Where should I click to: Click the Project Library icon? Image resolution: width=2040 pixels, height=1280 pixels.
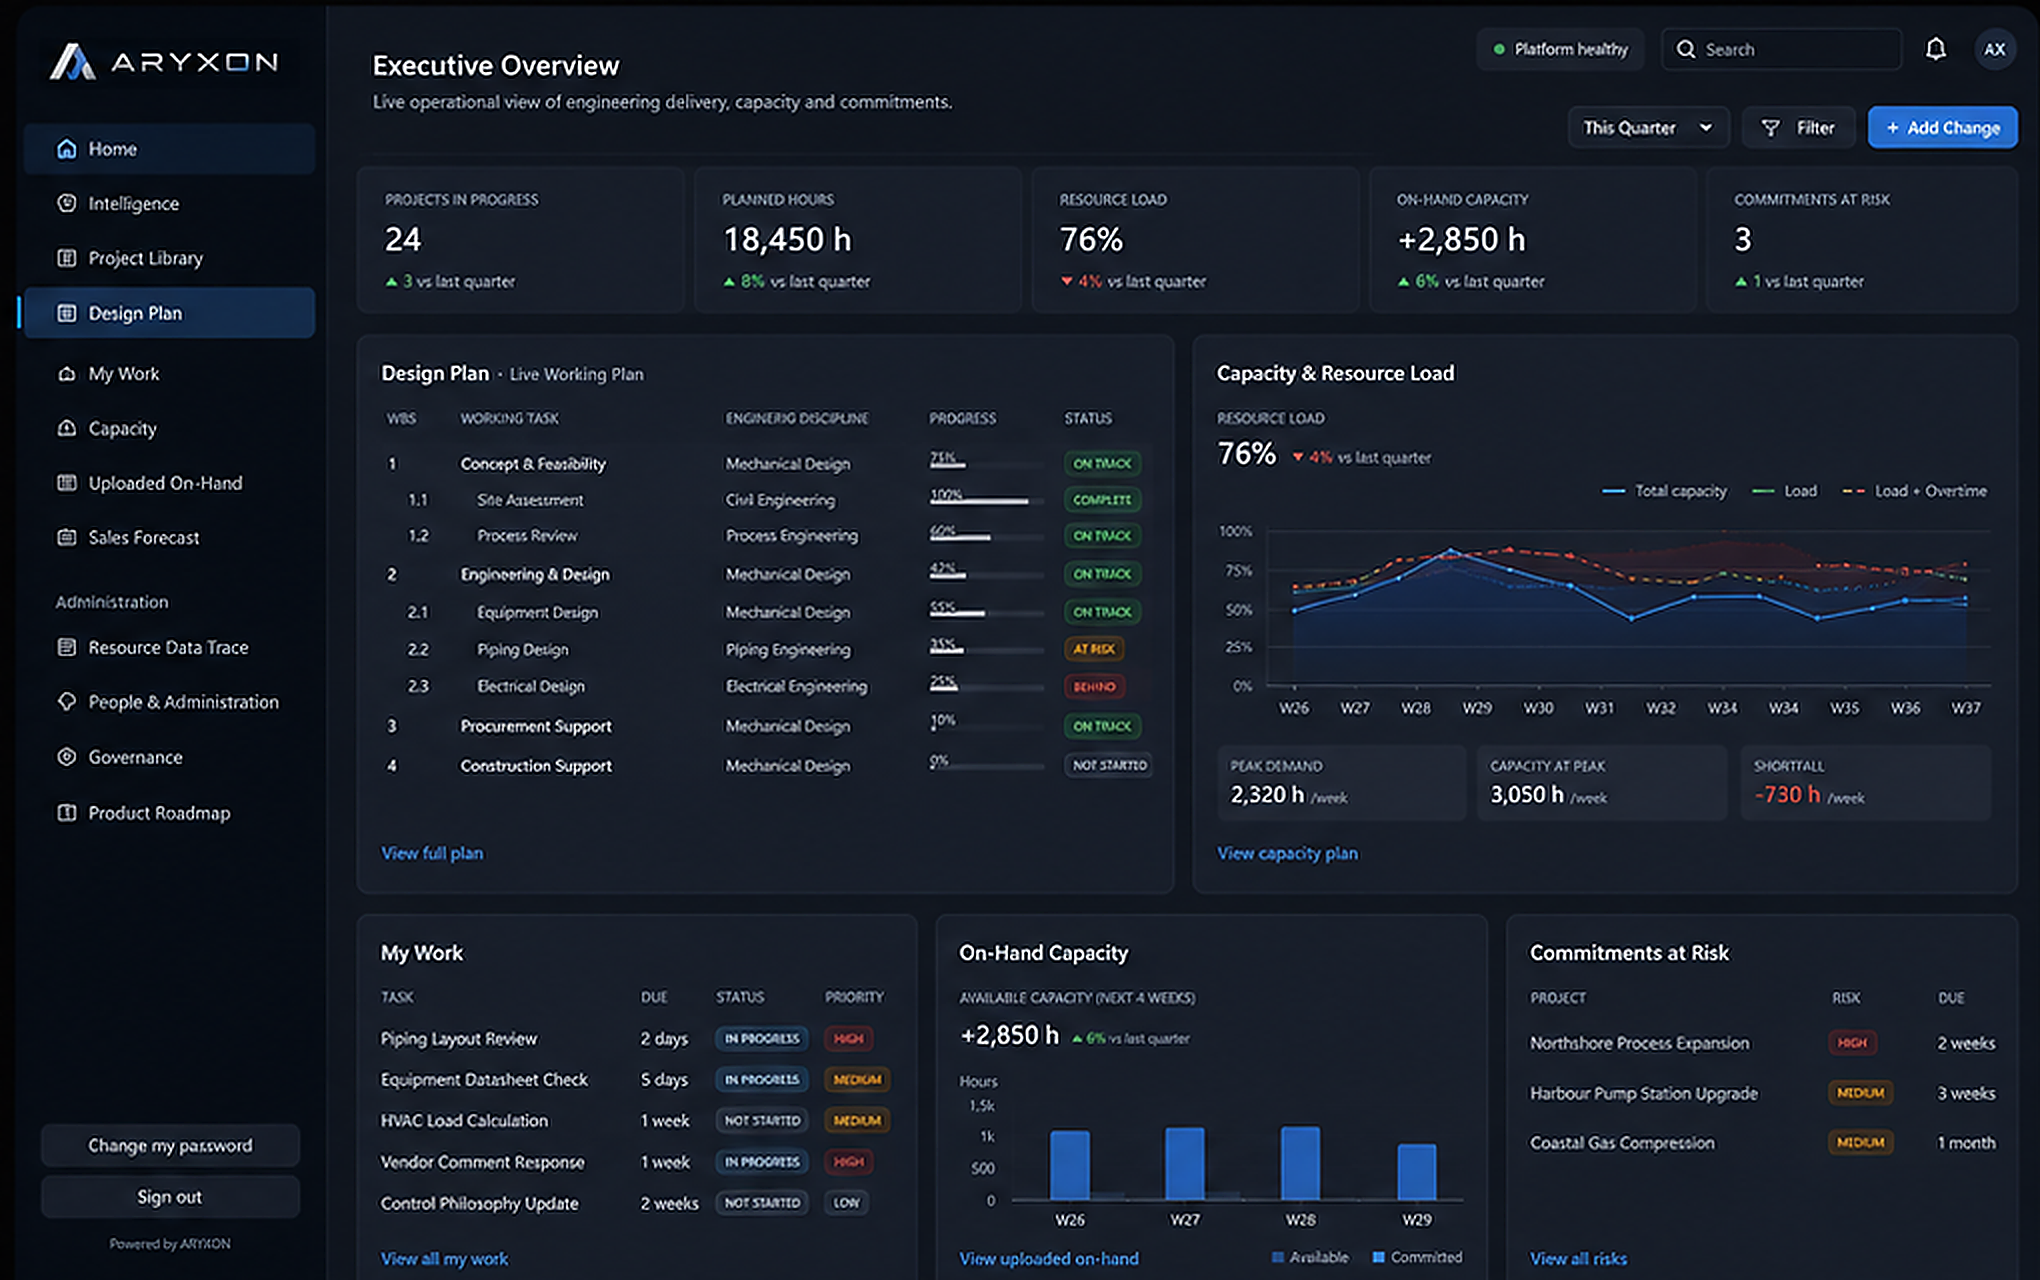(x=67, y=258)
